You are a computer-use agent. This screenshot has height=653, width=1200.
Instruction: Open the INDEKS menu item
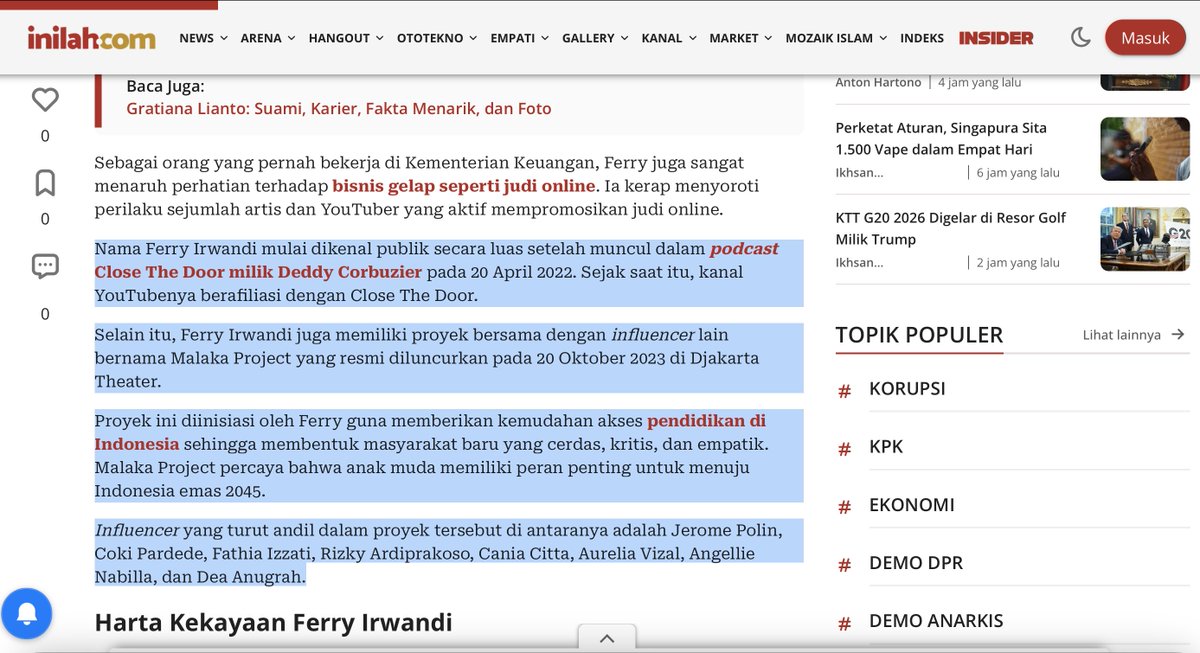(922, 38)
